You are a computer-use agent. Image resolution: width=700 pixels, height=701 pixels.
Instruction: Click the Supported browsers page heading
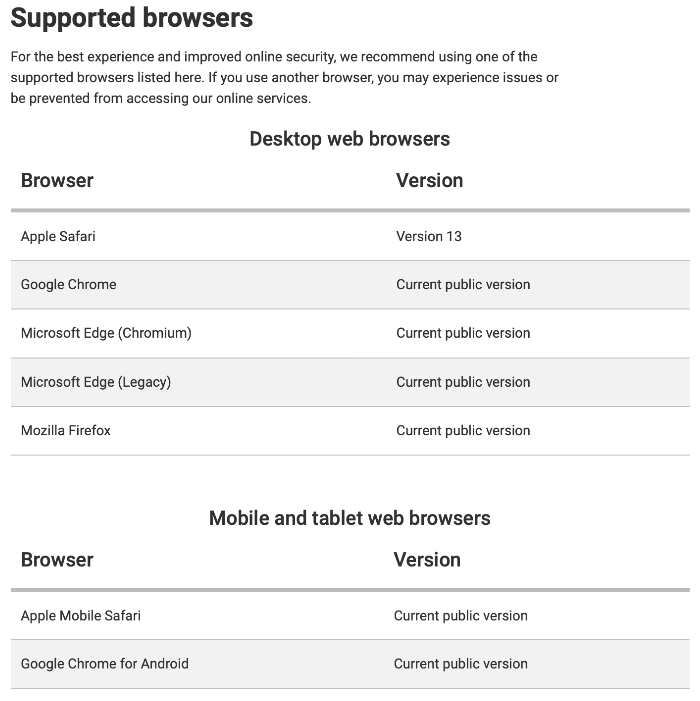pyautogui.click(x=131, y=18)
